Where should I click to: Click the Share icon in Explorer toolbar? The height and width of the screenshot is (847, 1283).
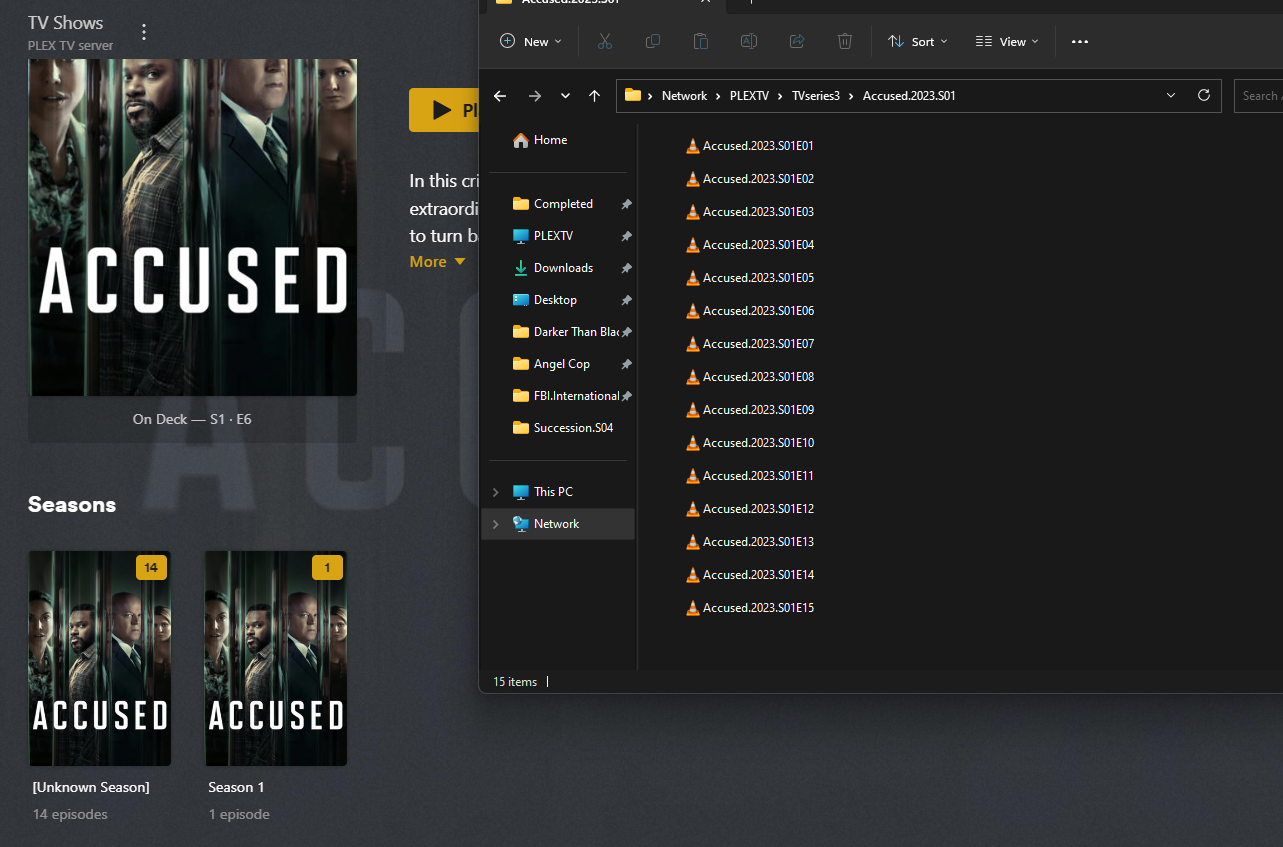pyautogui.click(x=797, y=41)
